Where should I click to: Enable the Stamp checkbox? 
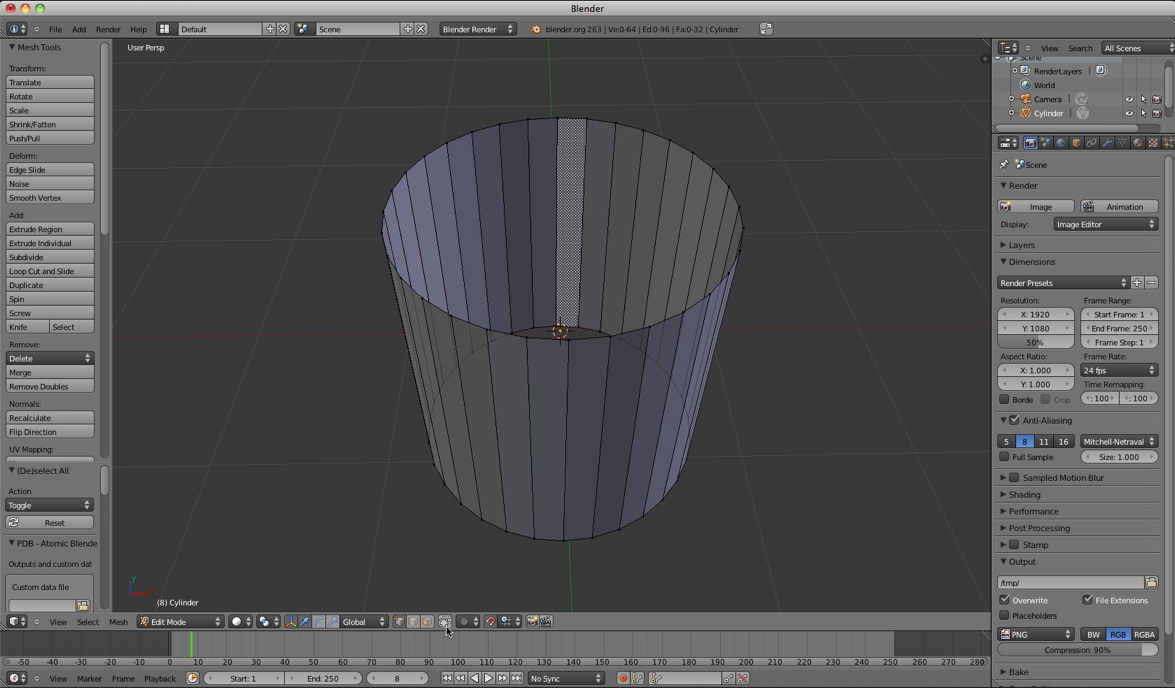coord(1015,545)
